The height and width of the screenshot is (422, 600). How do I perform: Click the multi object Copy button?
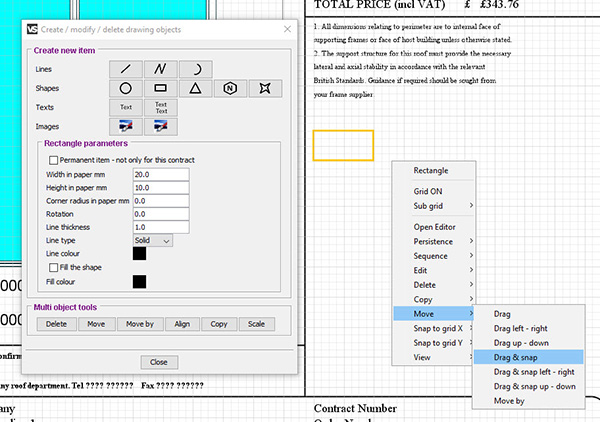(219, 324)
